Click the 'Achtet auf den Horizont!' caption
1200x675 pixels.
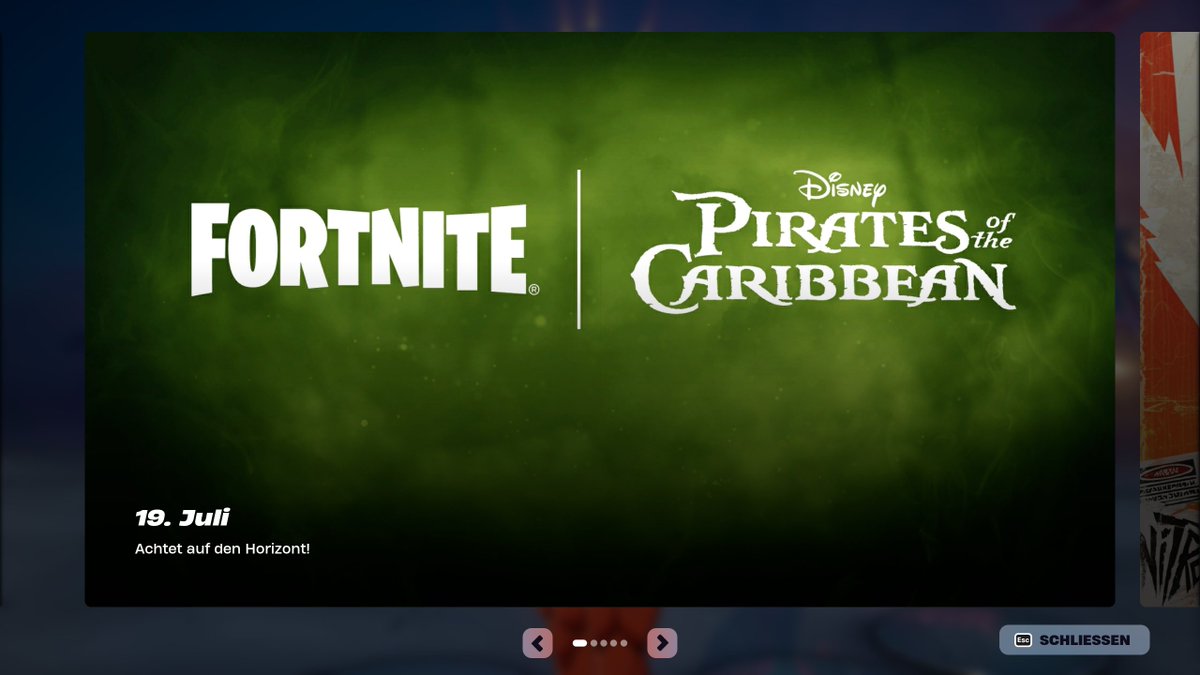click(222, 549)
